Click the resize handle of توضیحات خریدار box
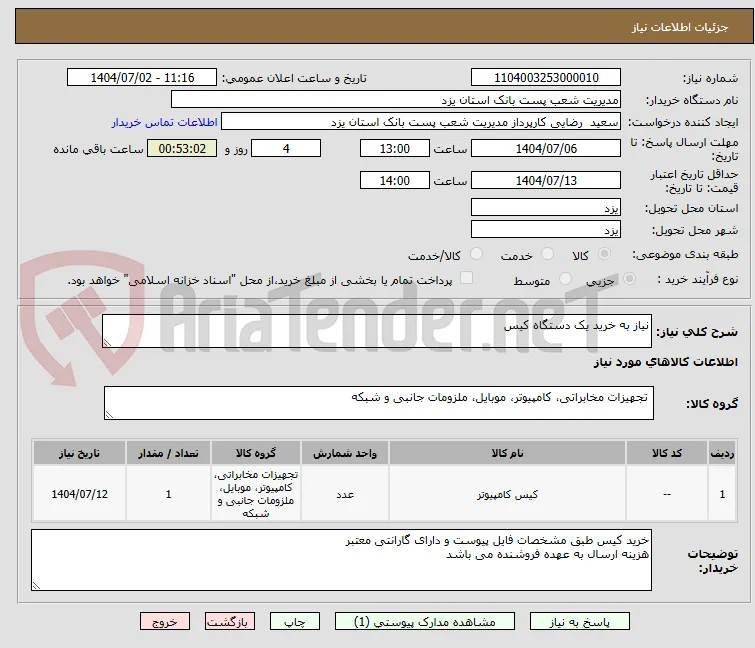The height and width of the screenshot is (648, 755). coord(37,585)
